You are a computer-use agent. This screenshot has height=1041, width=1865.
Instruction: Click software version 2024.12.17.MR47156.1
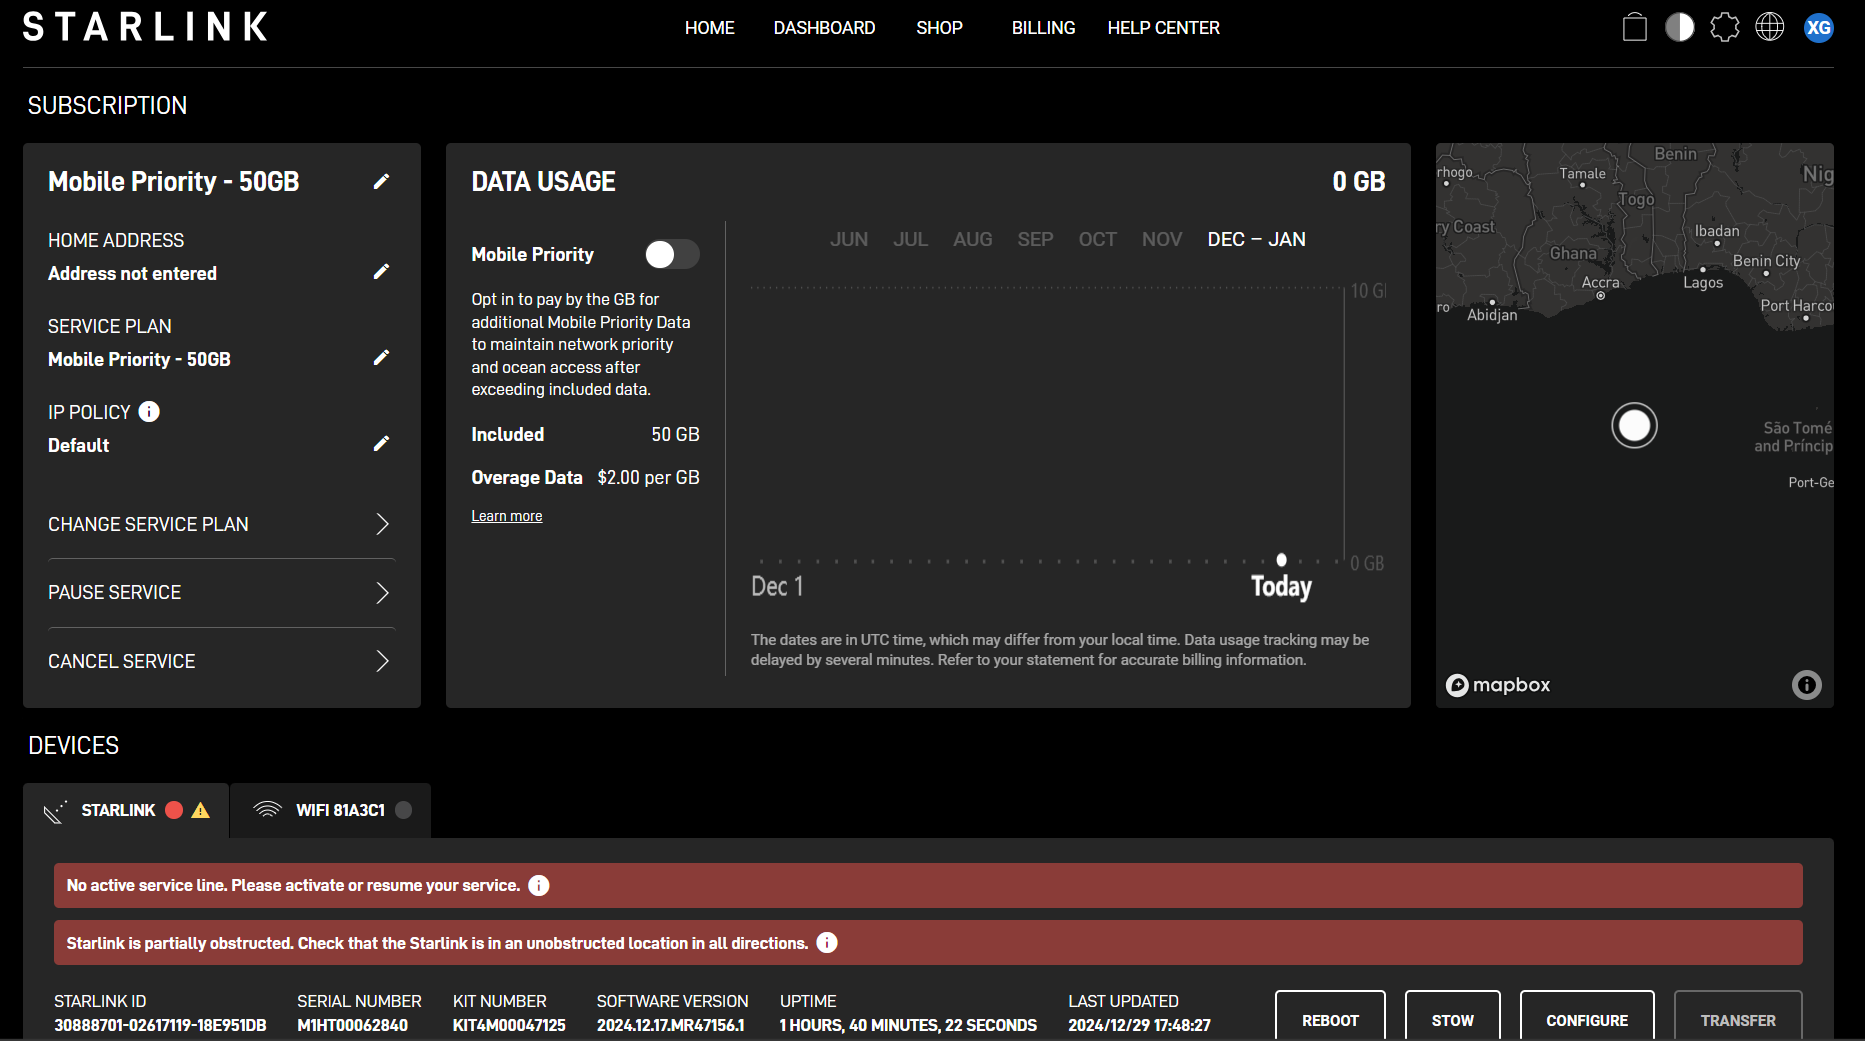[671, 1025]
